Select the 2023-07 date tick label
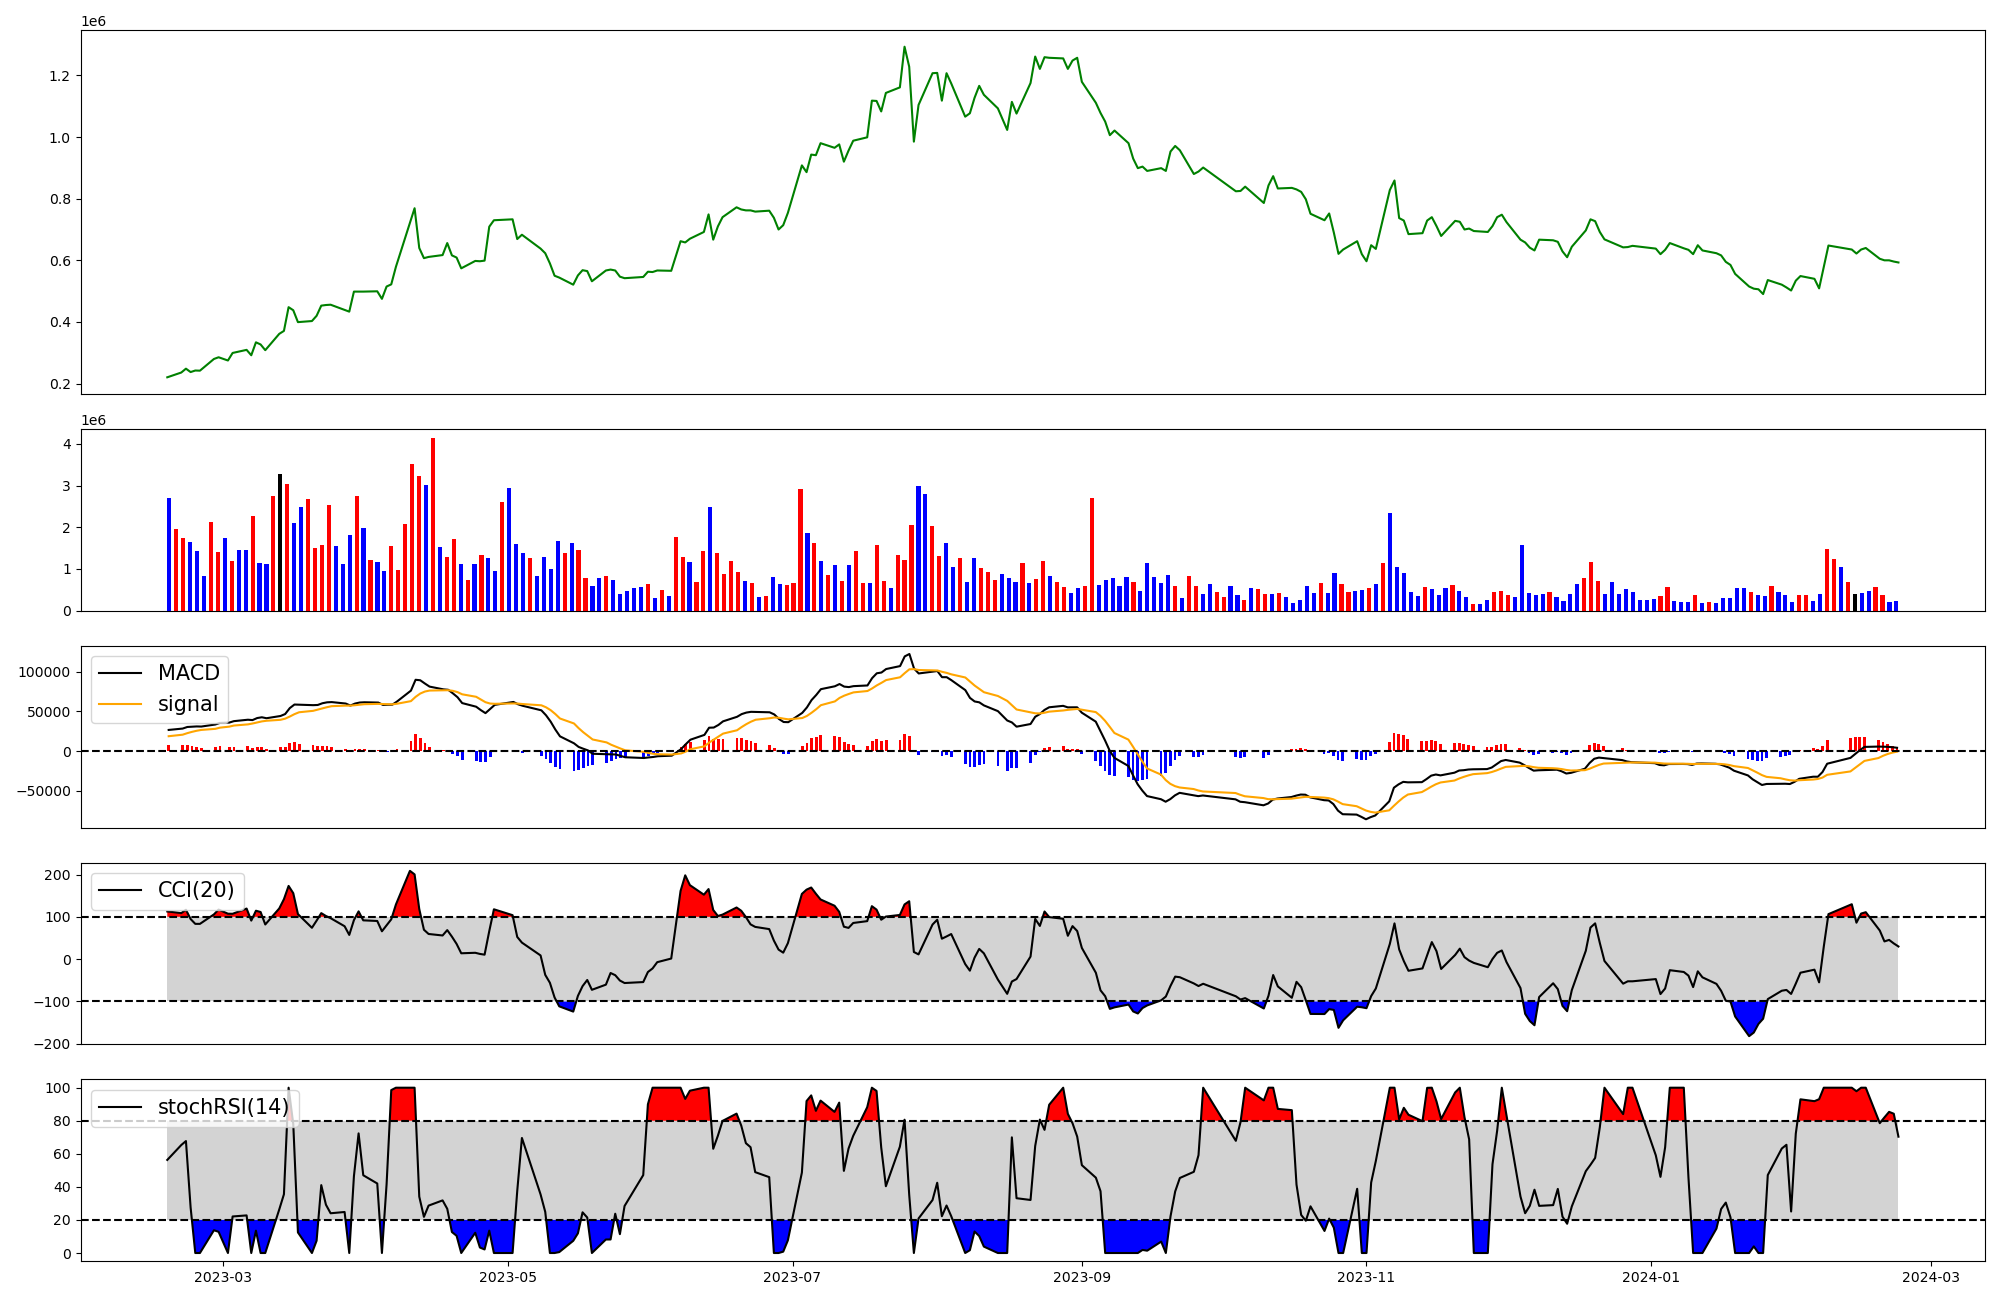 click(793, 1277)
